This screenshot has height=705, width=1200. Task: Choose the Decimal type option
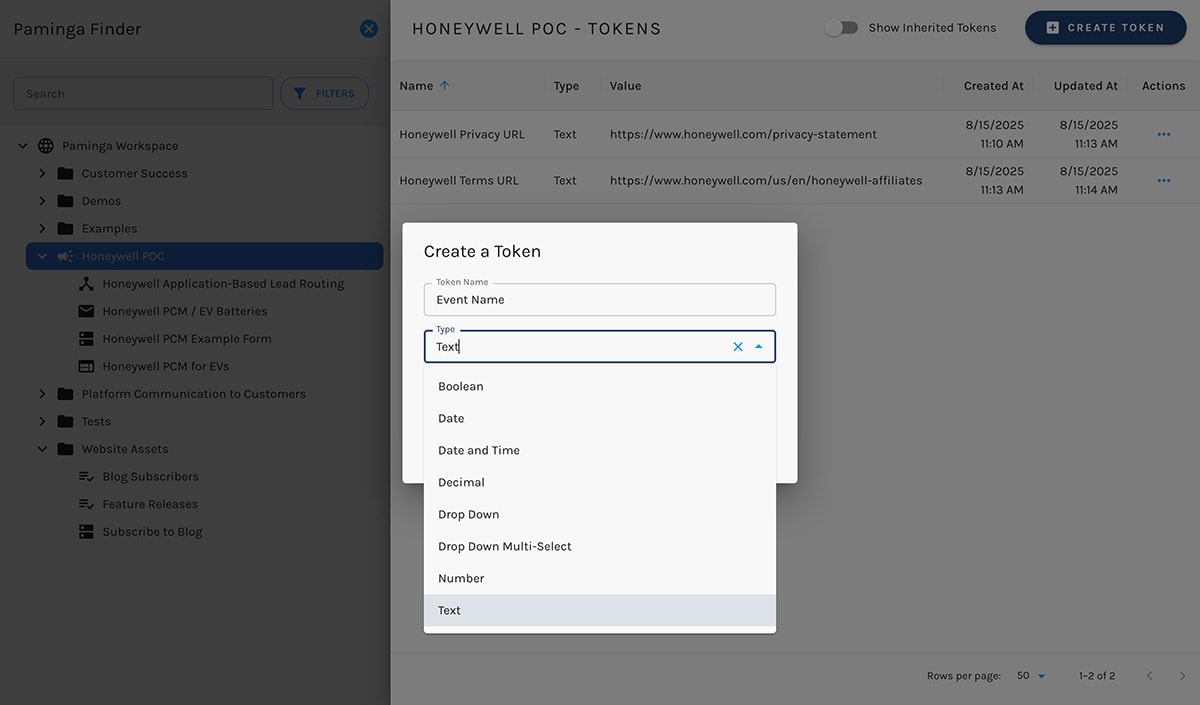coord(600,482)
